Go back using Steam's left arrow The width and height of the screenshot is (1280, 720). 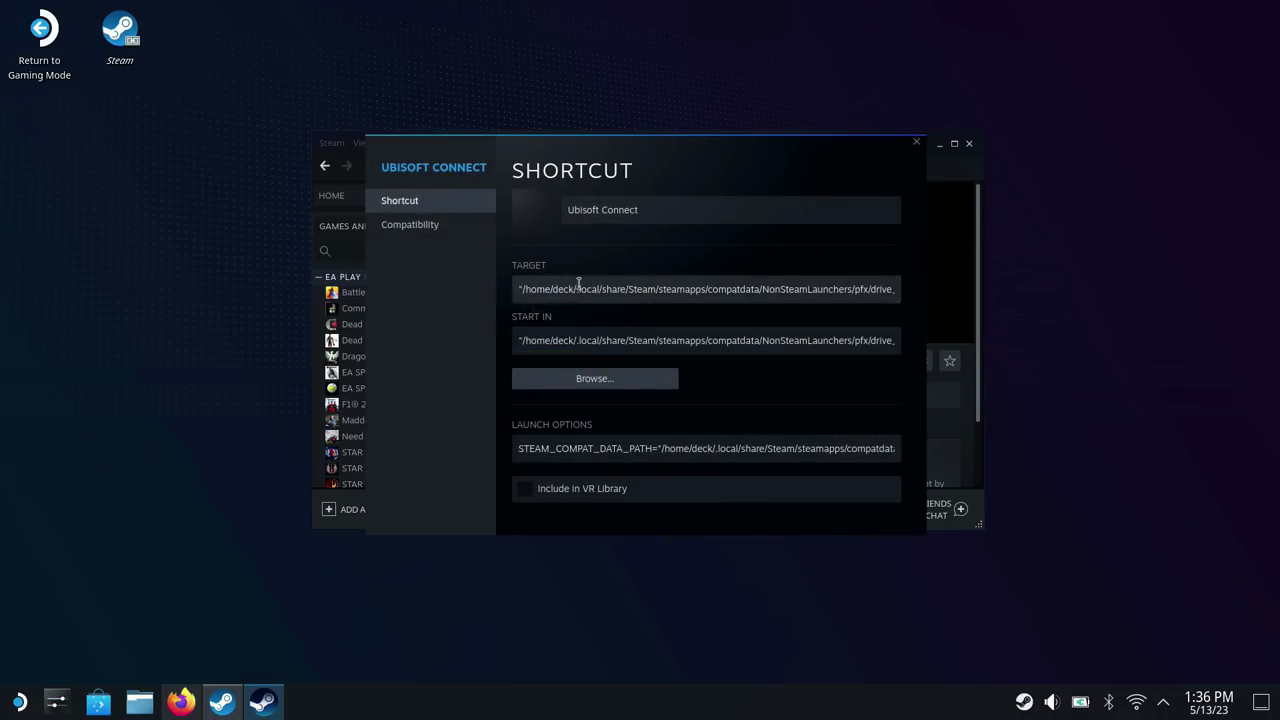click(x=325, y=166)
